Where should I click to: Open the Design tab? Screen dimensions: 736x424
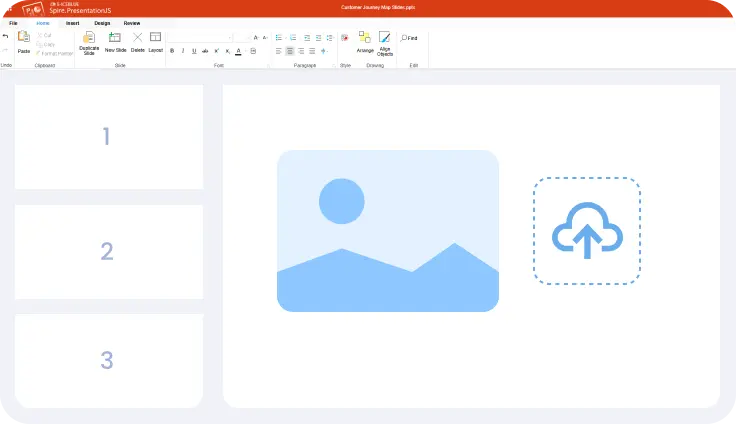(x=102, y=22)
